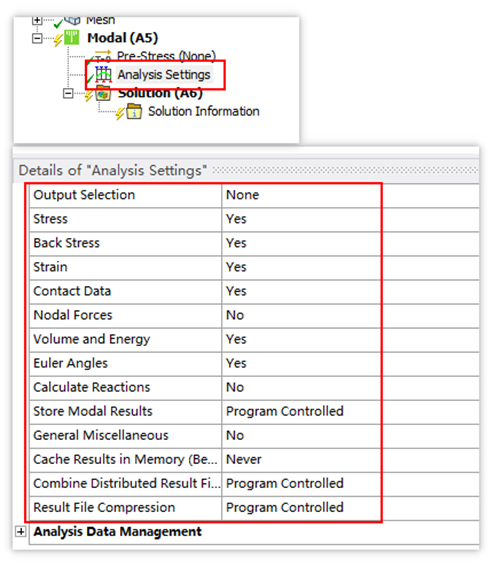This screenshot has width=494, height=568.
Task: Change Cache Results in Memory value Never
Action: tap(301, 460)
